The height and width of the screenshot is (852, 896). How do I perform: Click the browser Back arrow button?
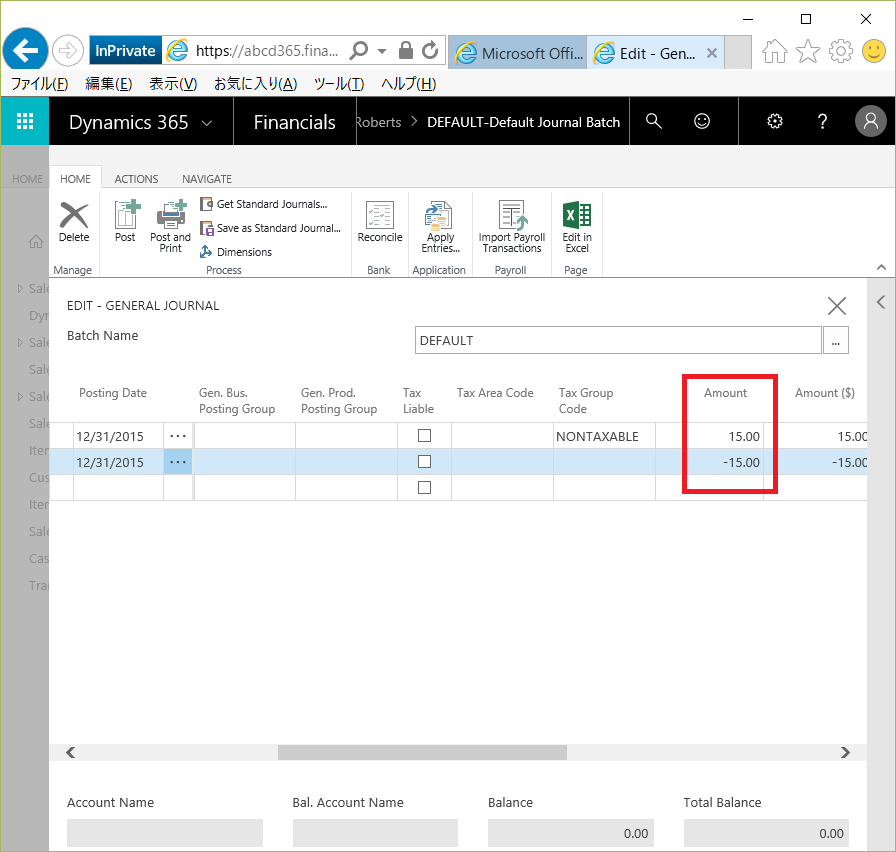25,50
